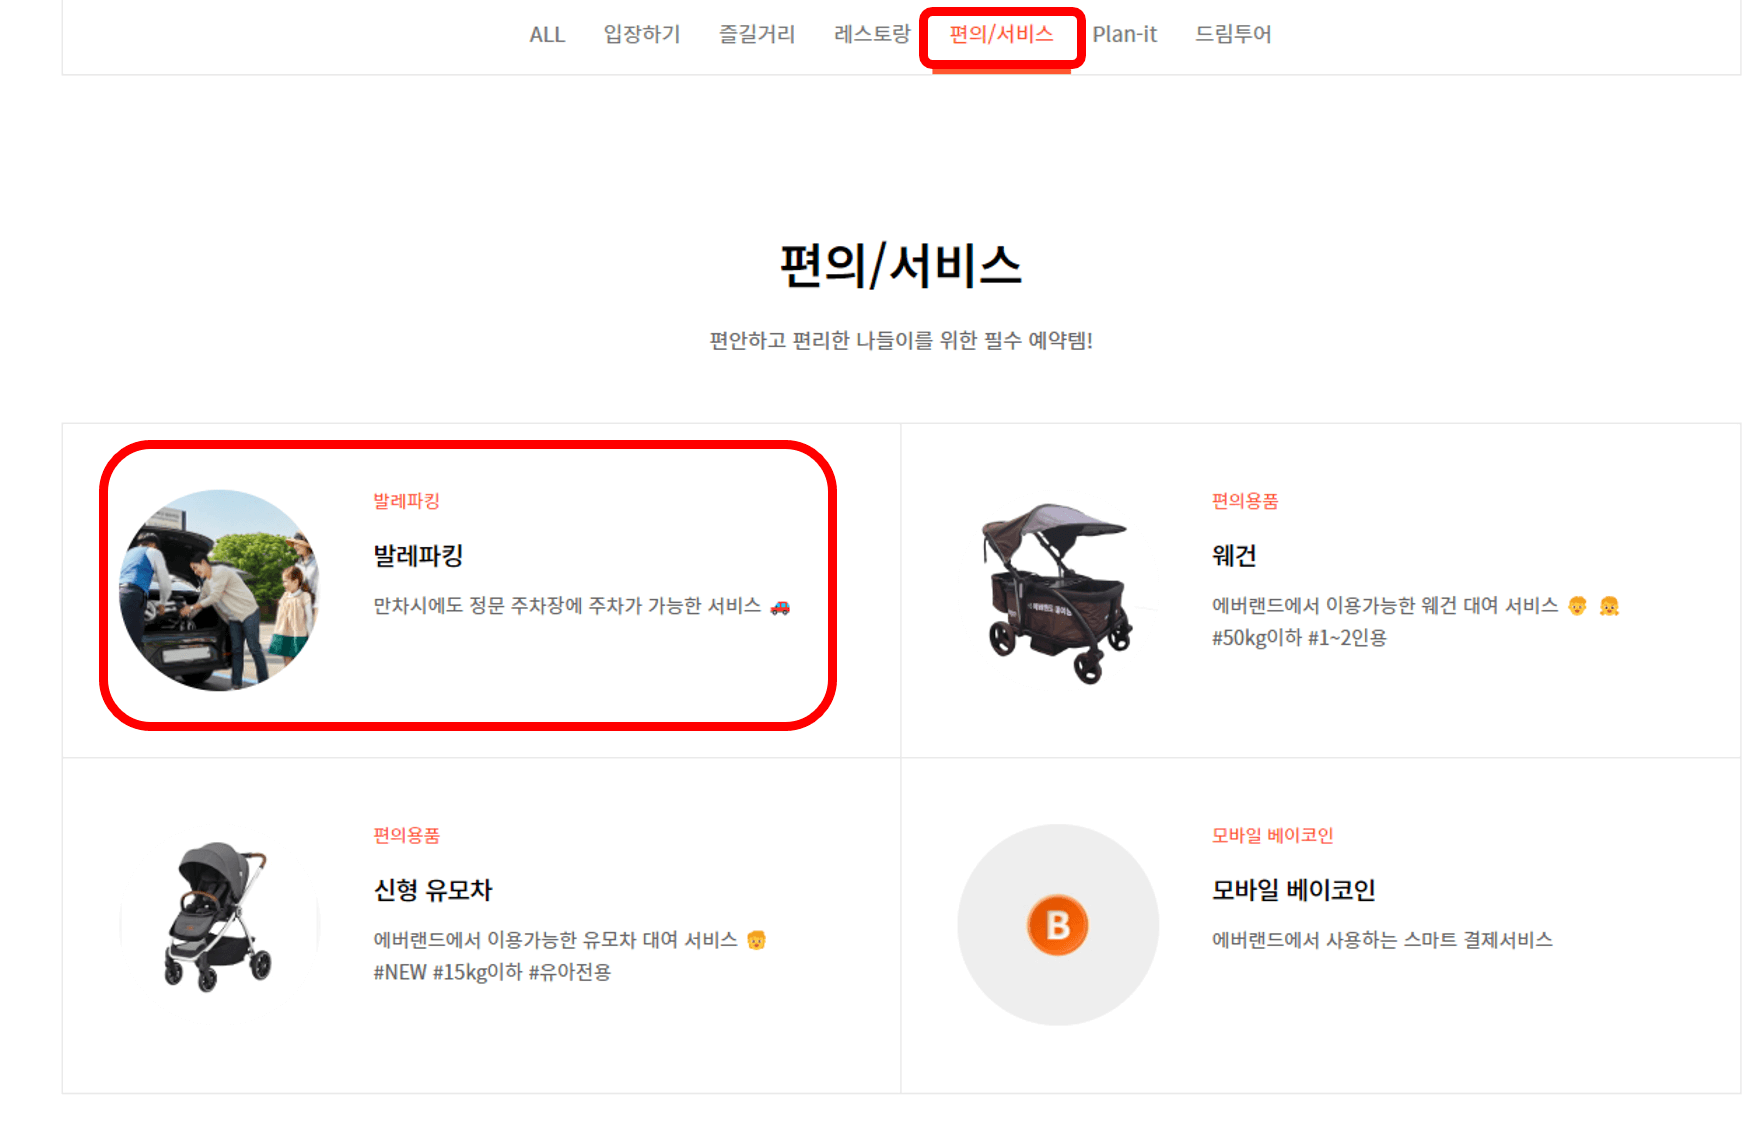
Task: Click the stroller product image
Action: pyautogui.click(x=218, y=916)
